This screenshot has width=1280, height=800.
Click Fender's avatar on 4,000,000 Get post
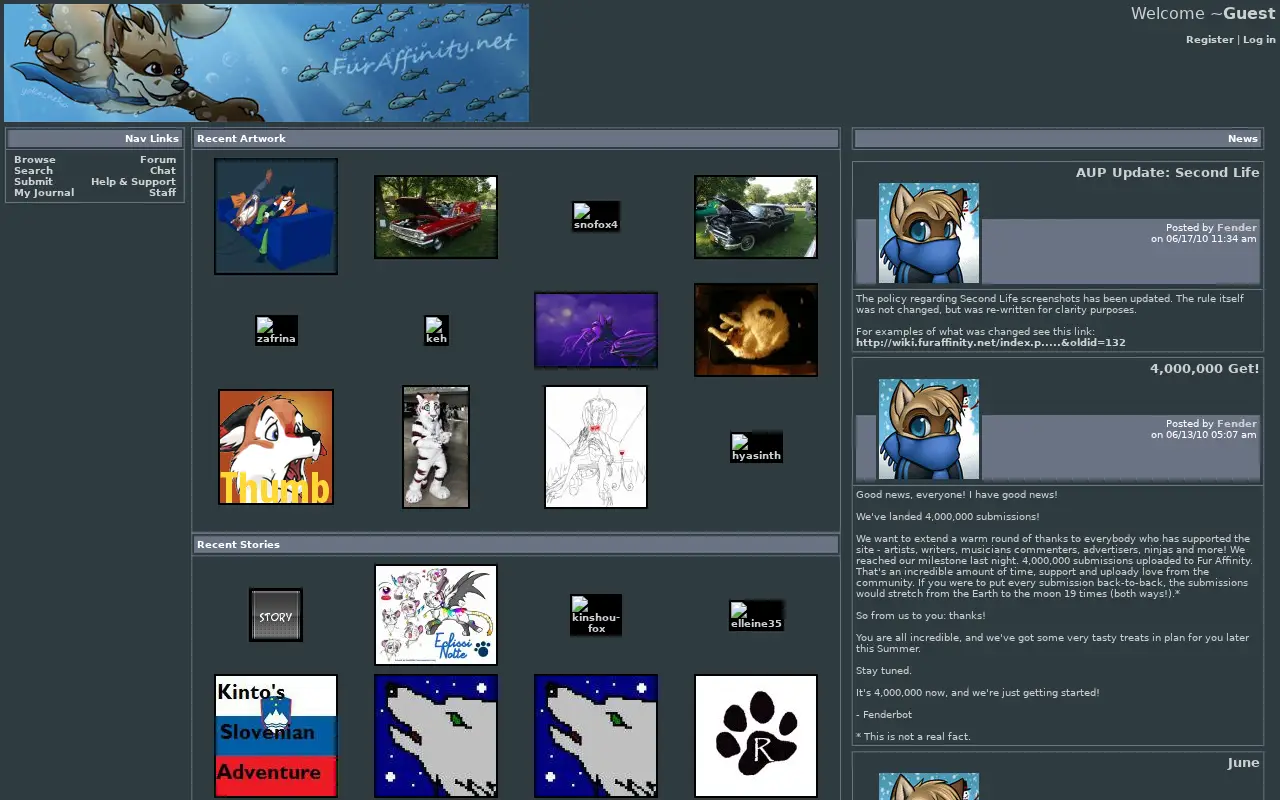tap(929, 429)
